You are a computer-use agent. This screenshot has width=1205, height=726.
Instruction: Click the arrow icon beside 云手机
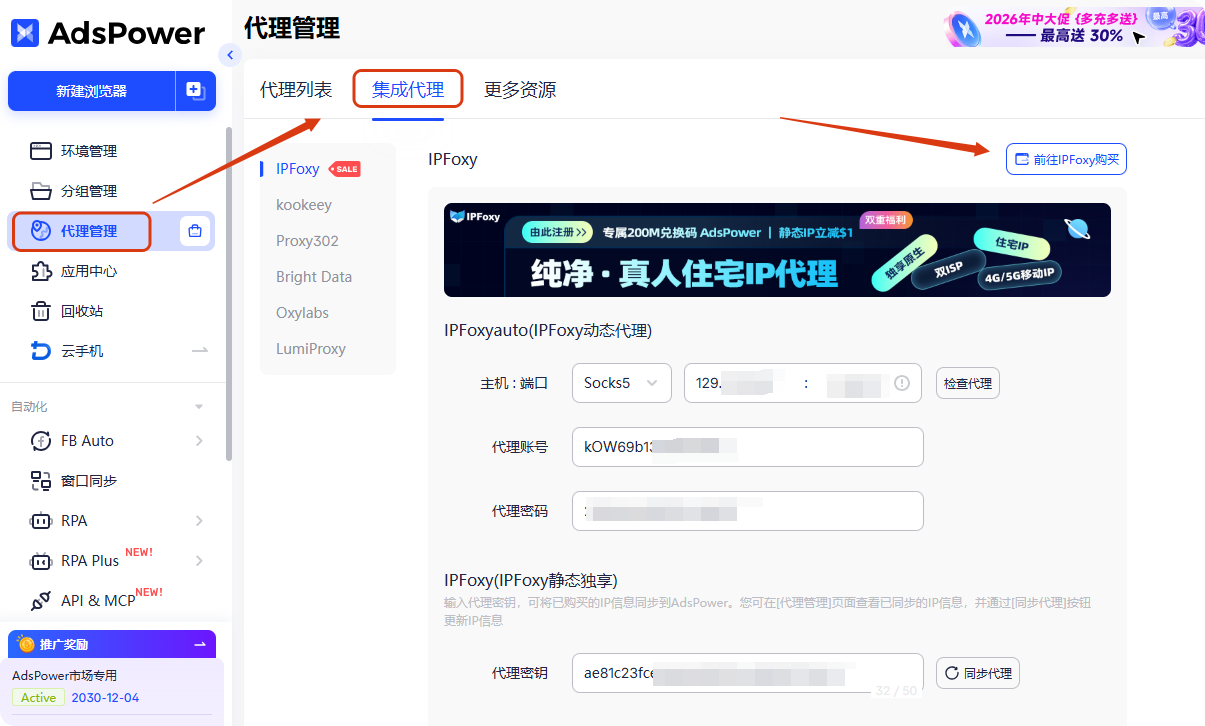click(x=200, y=351)
